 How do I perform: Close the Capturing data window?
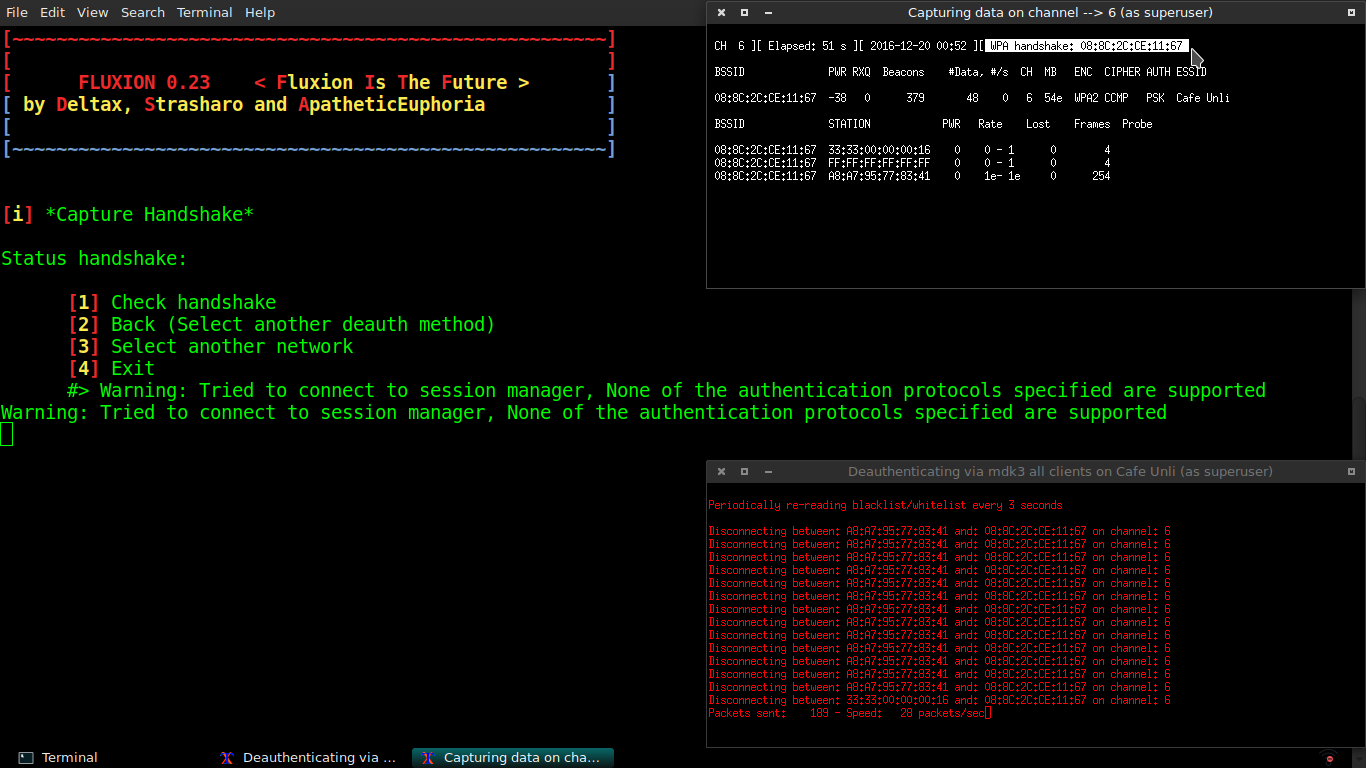click(x=720, y=13)
